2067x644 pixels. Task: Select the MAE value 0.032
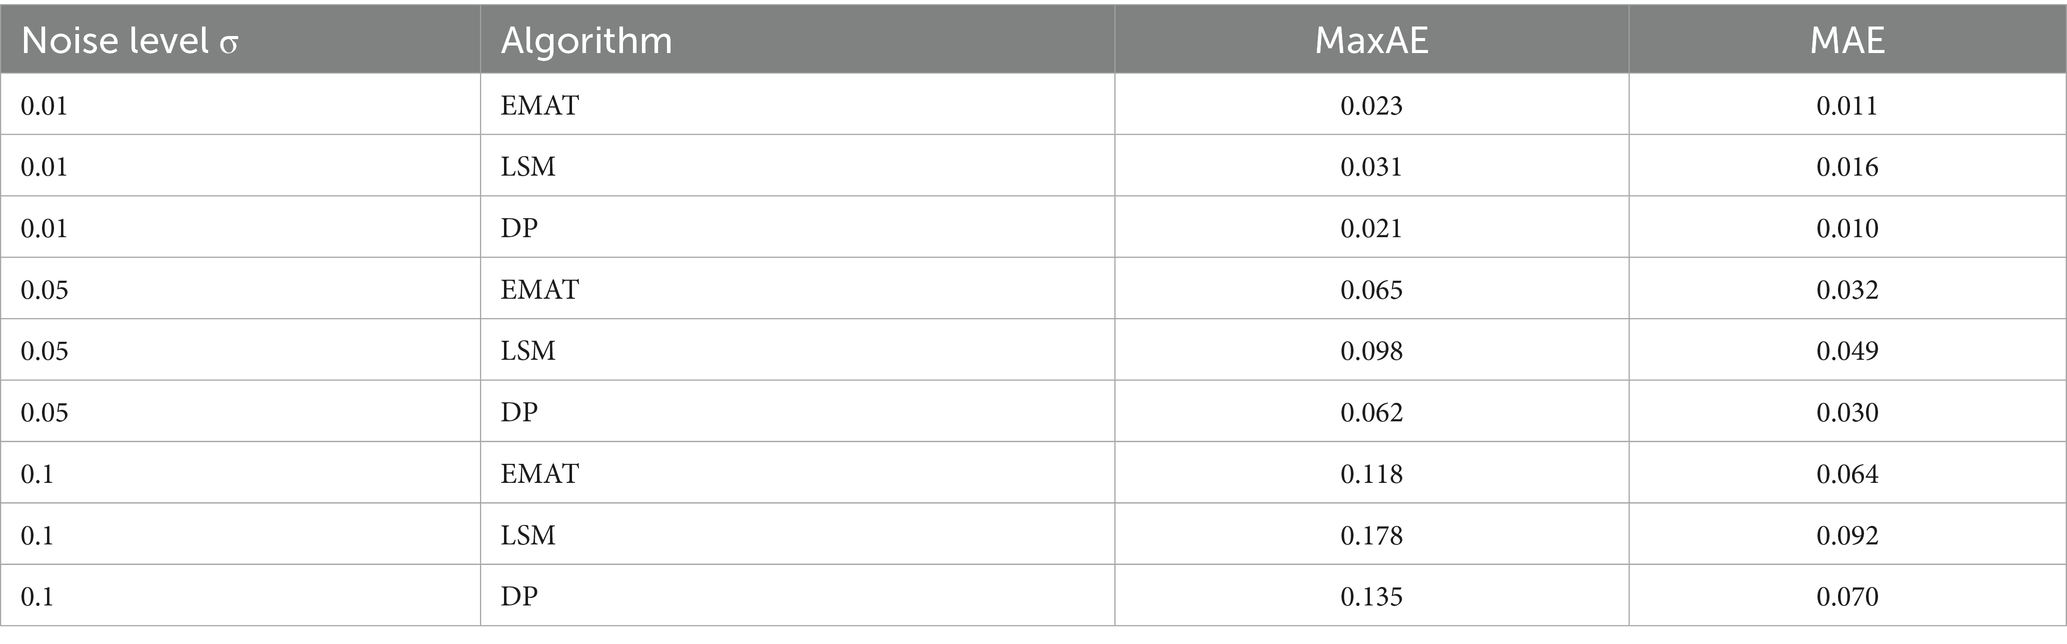coord(1847,290)
